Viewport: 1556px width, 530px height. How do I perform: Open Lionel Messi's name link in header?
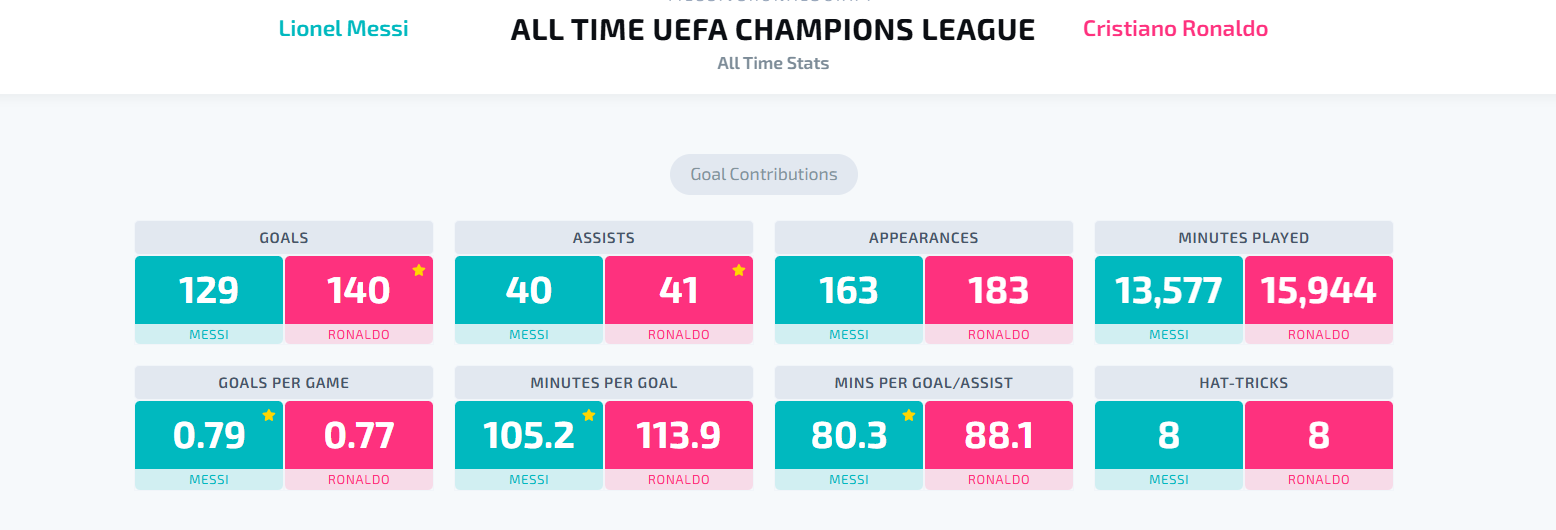coord(343,29)
